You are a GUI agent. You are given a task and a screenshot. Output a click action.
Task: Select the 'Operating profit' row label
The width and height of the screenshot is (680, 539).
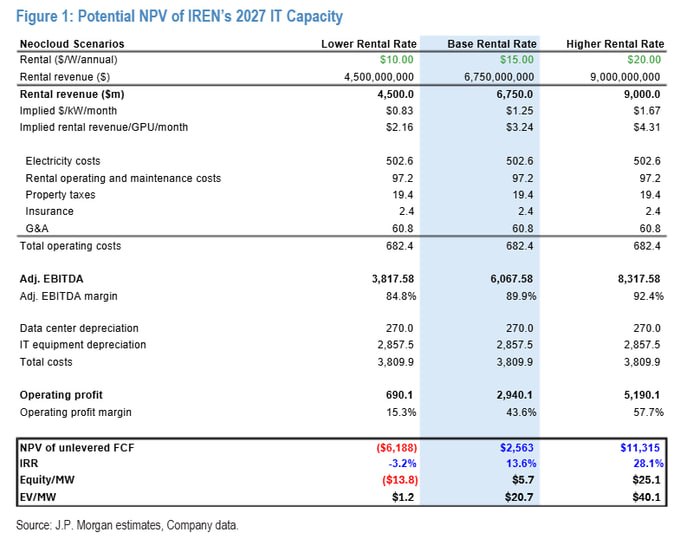pos(61,395)
